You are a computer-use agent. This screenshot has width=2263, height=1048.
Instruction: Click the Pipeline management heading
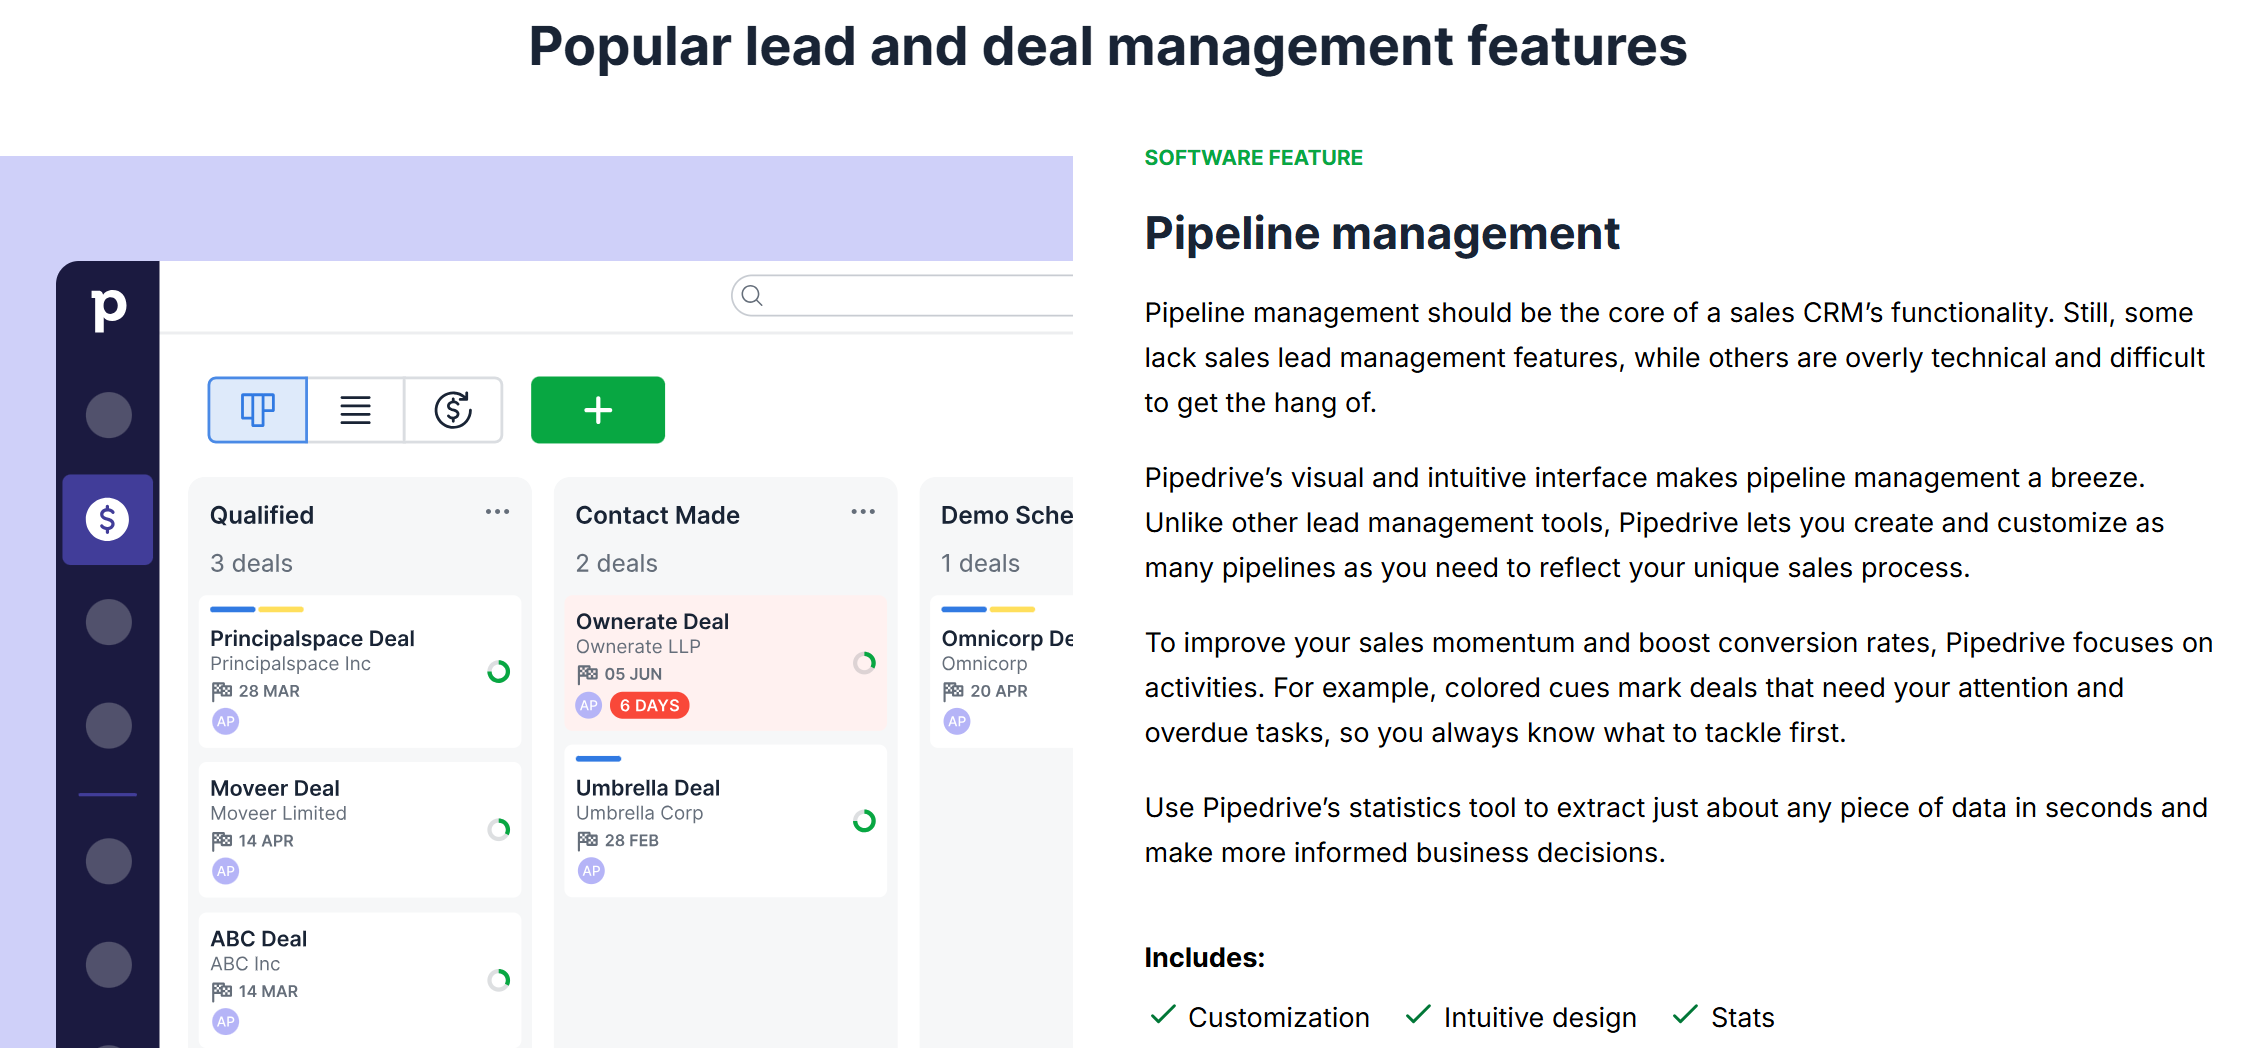(x=1382, y=234)
